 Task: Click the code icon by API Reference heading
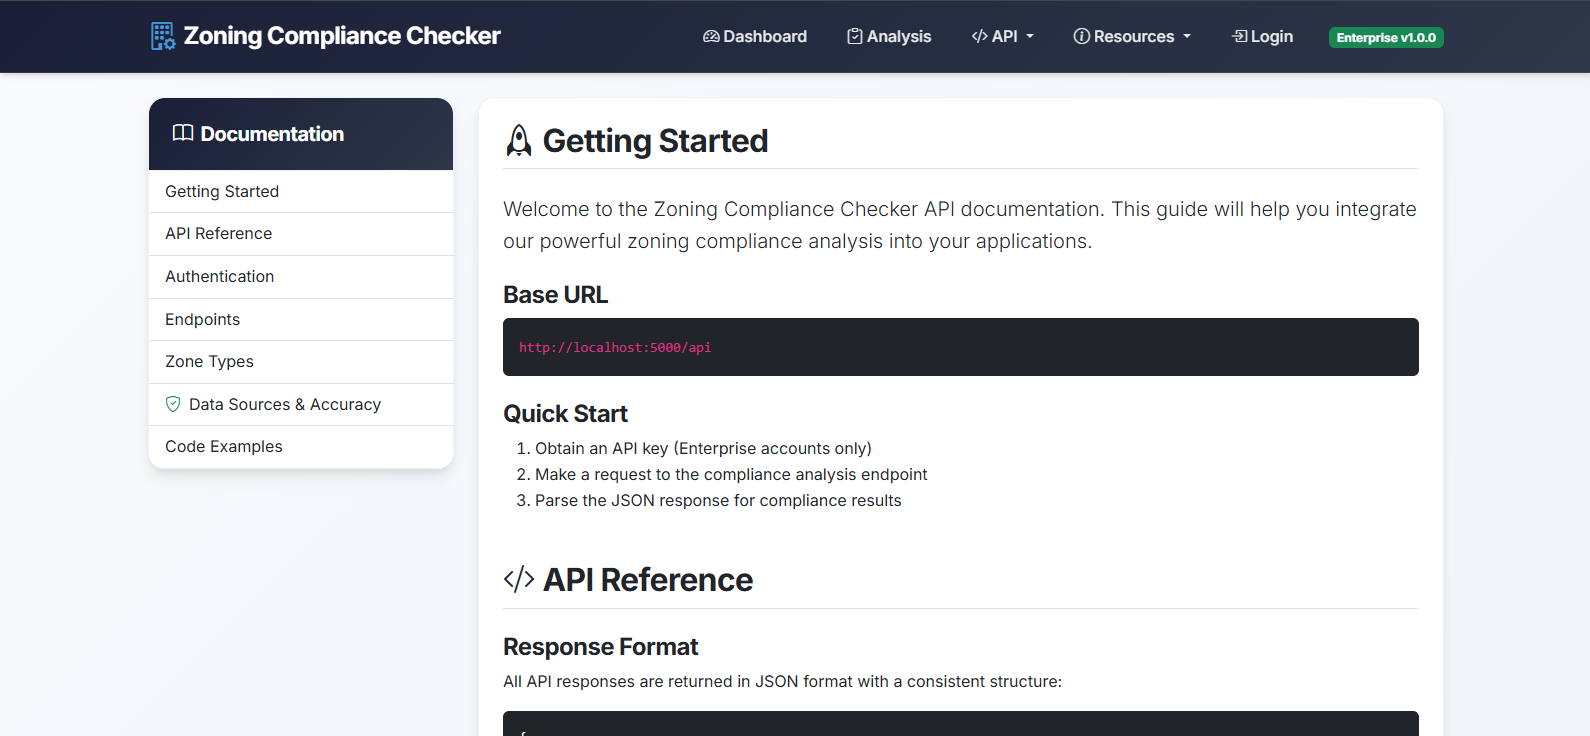click(x=519, y=580)
